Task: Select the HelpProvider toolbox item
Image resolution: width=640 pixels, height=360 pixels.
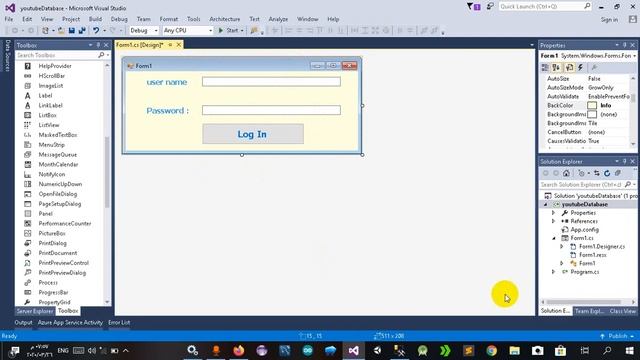Action: click(x=55, y=66)
